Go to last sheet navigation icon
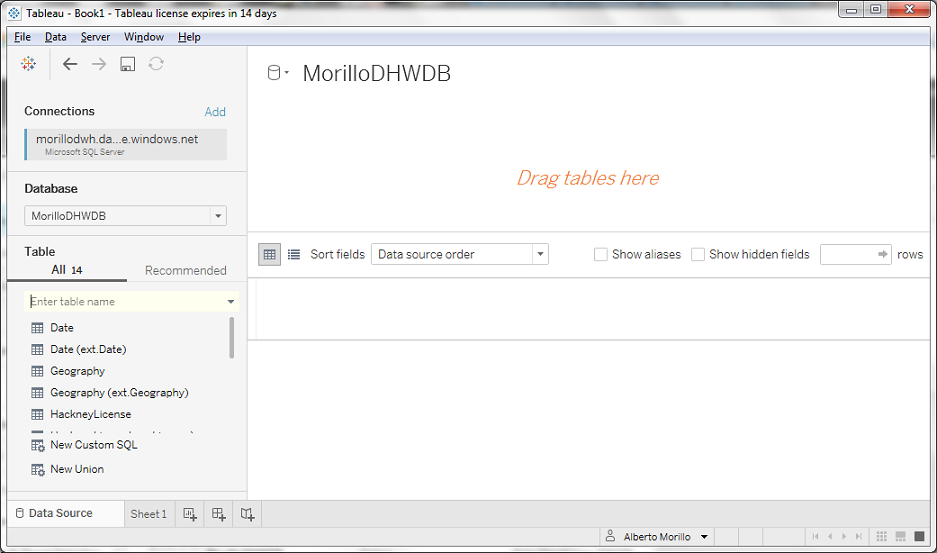 point(858,536)
